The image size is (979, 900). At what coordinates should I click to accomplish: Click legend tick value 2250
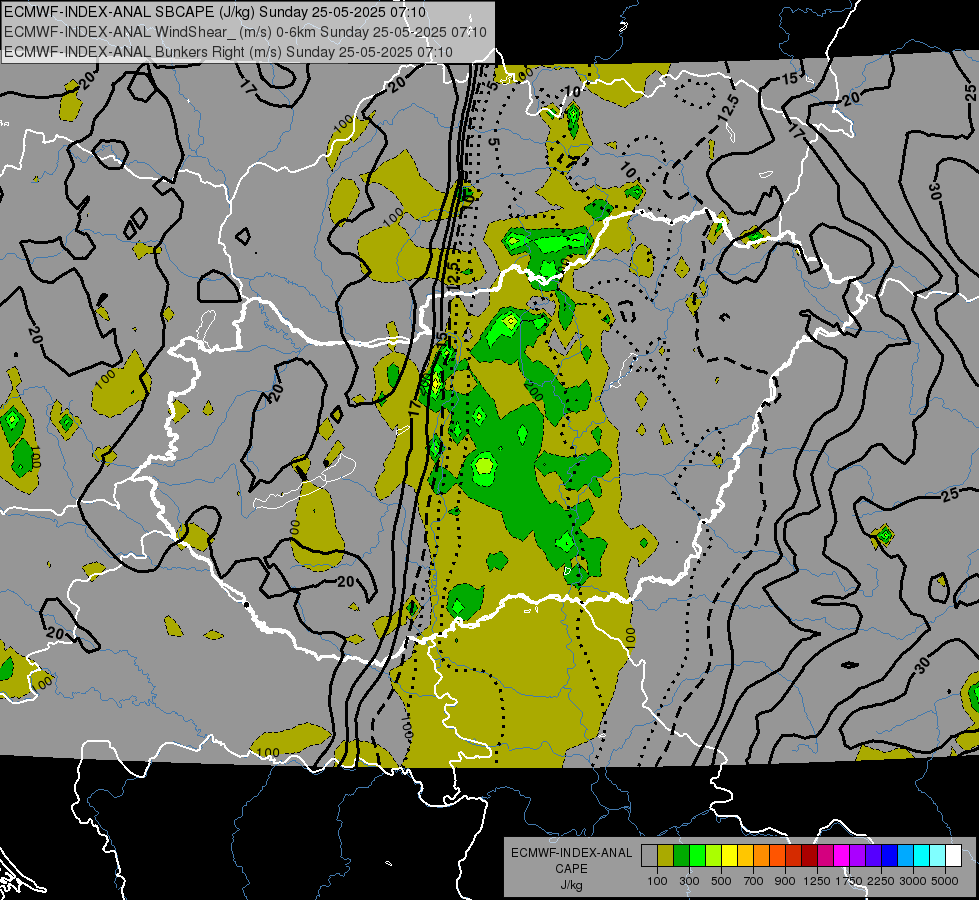click(x=882, y=881)
